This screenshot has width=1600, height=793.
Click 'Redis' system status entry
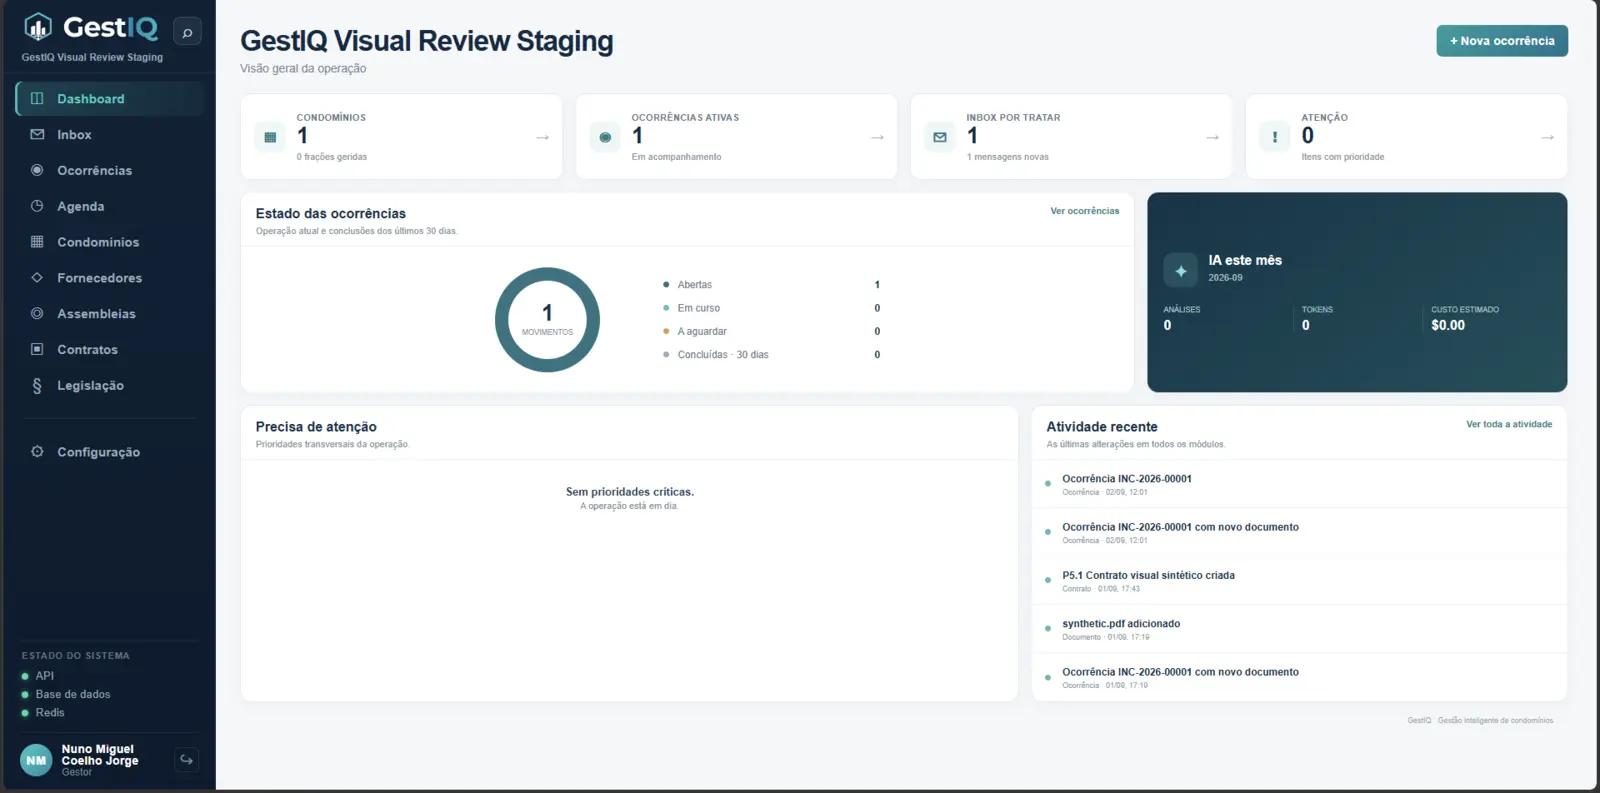[x=43, y=713]
